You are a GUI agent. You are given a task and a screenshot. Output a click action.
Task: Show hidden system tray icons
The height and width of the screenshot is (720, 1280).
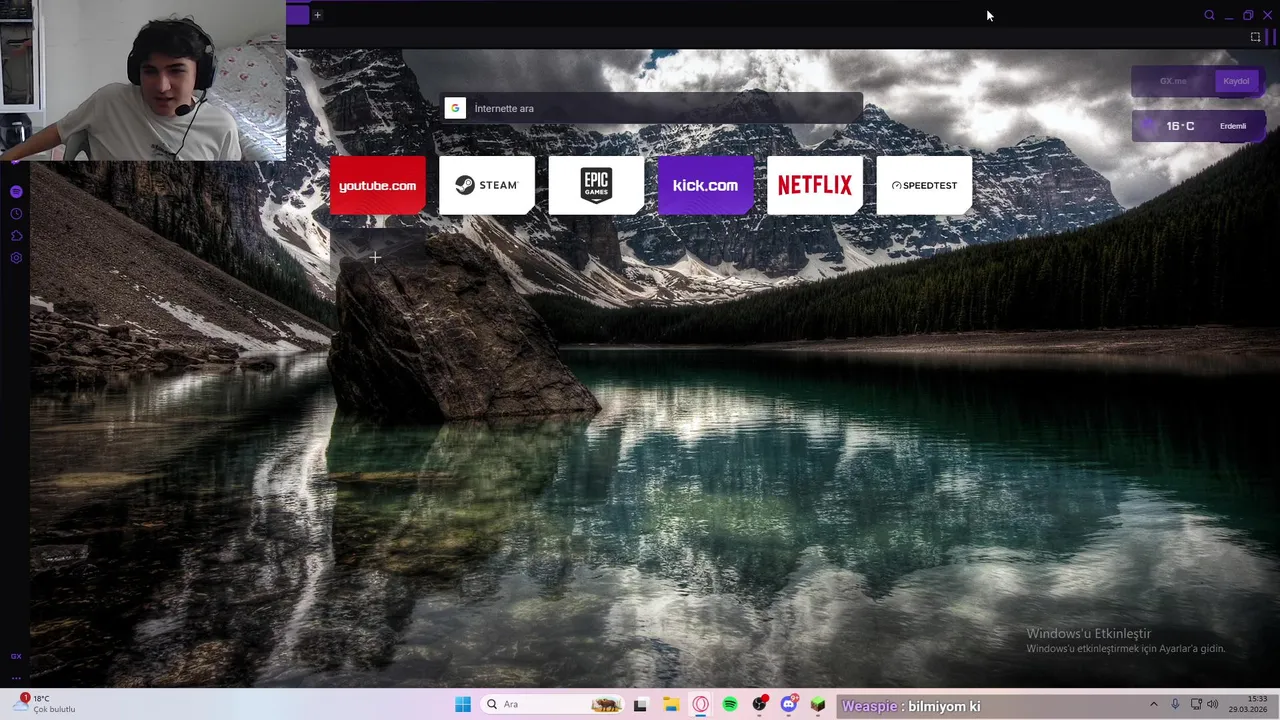click(x=1153, y=704)
